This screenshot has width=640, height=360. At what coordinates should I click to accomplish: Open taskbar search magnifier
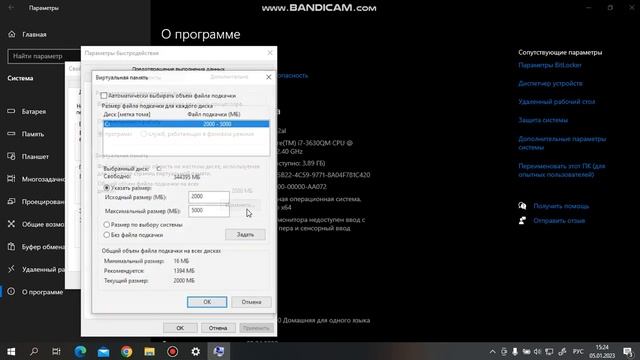(x=34, y=351)
